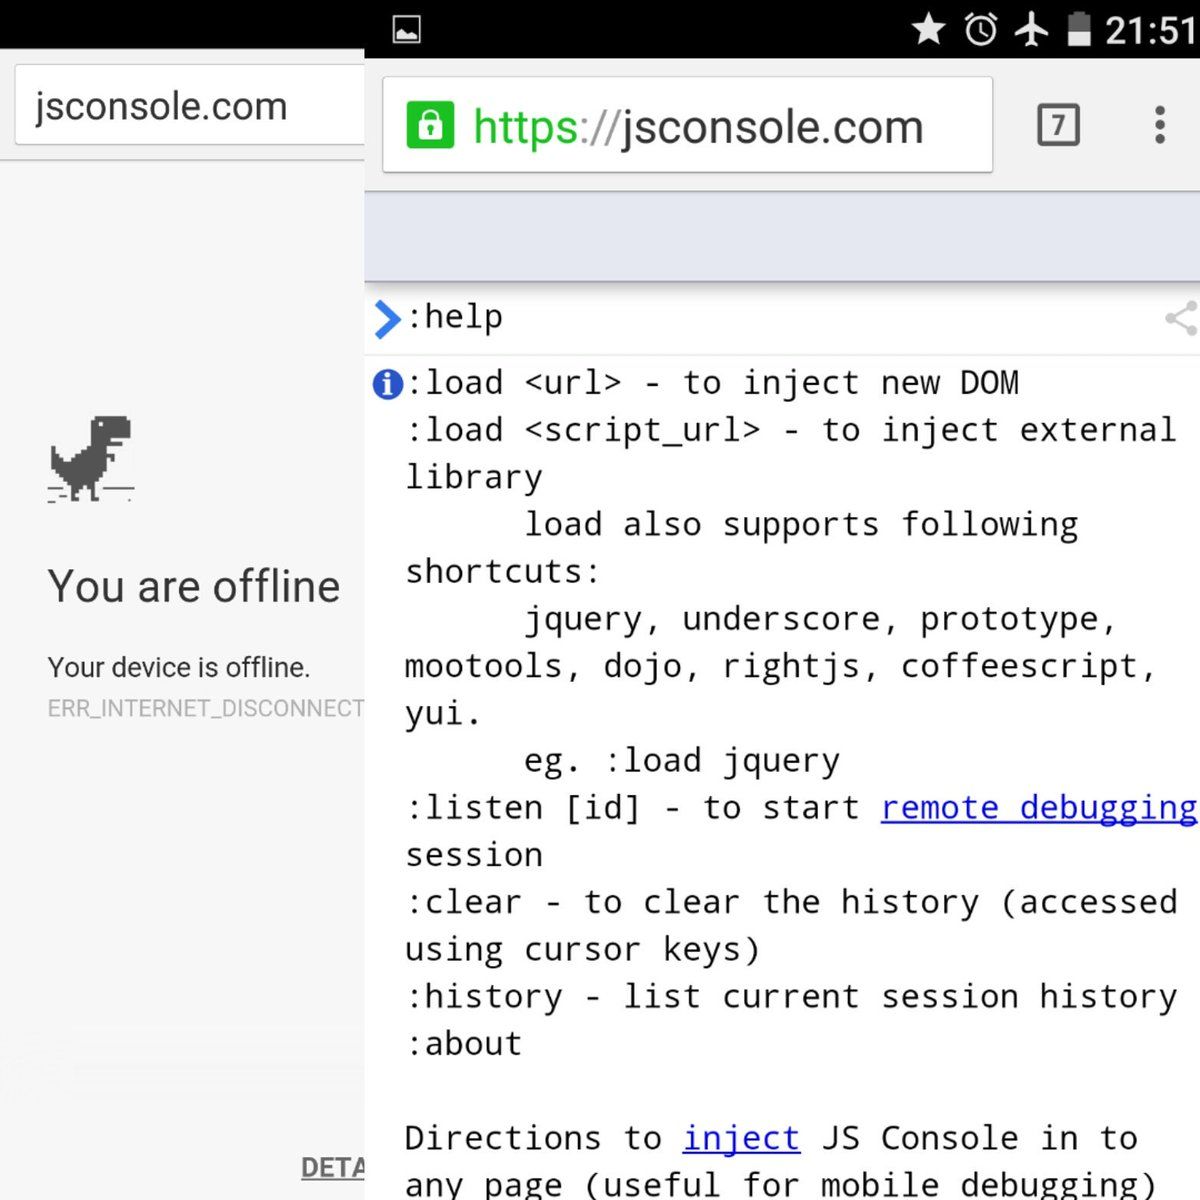
Task: Tap the ':load <url> - to inject new DOM' line
Action: click(713, 383)
